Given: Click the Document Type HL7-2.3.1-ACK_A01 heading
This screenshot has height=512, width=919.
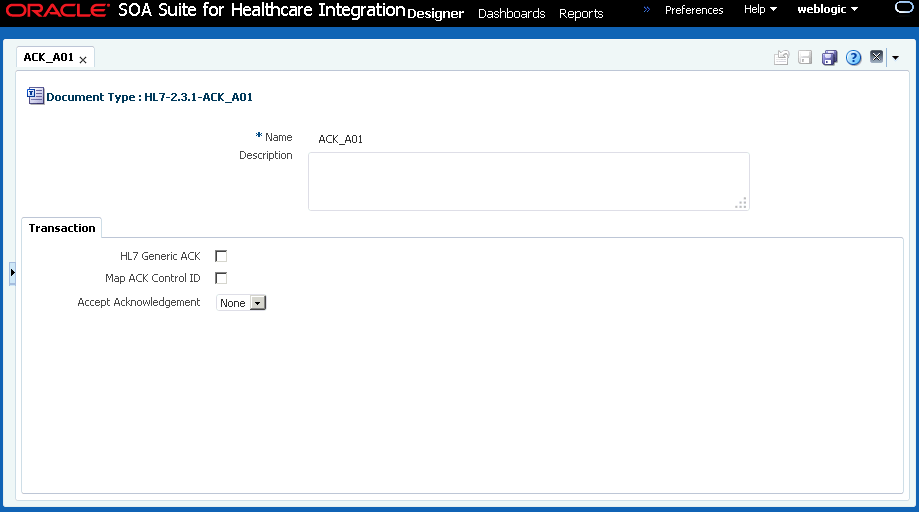Looking at the screenshot, I should tap(149, 97).
